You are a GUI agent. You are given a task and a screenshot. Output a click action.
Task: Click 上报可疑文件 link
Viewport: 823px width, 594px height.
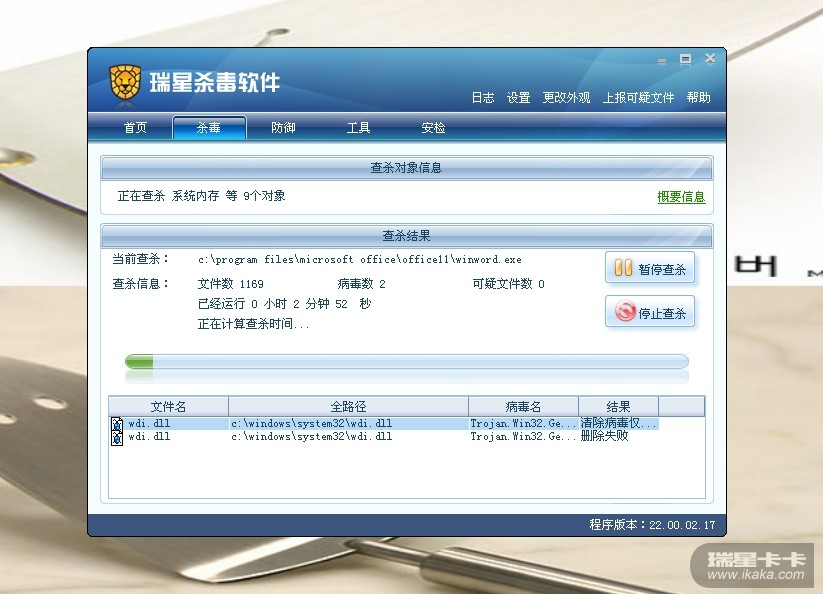pos(638,98)
